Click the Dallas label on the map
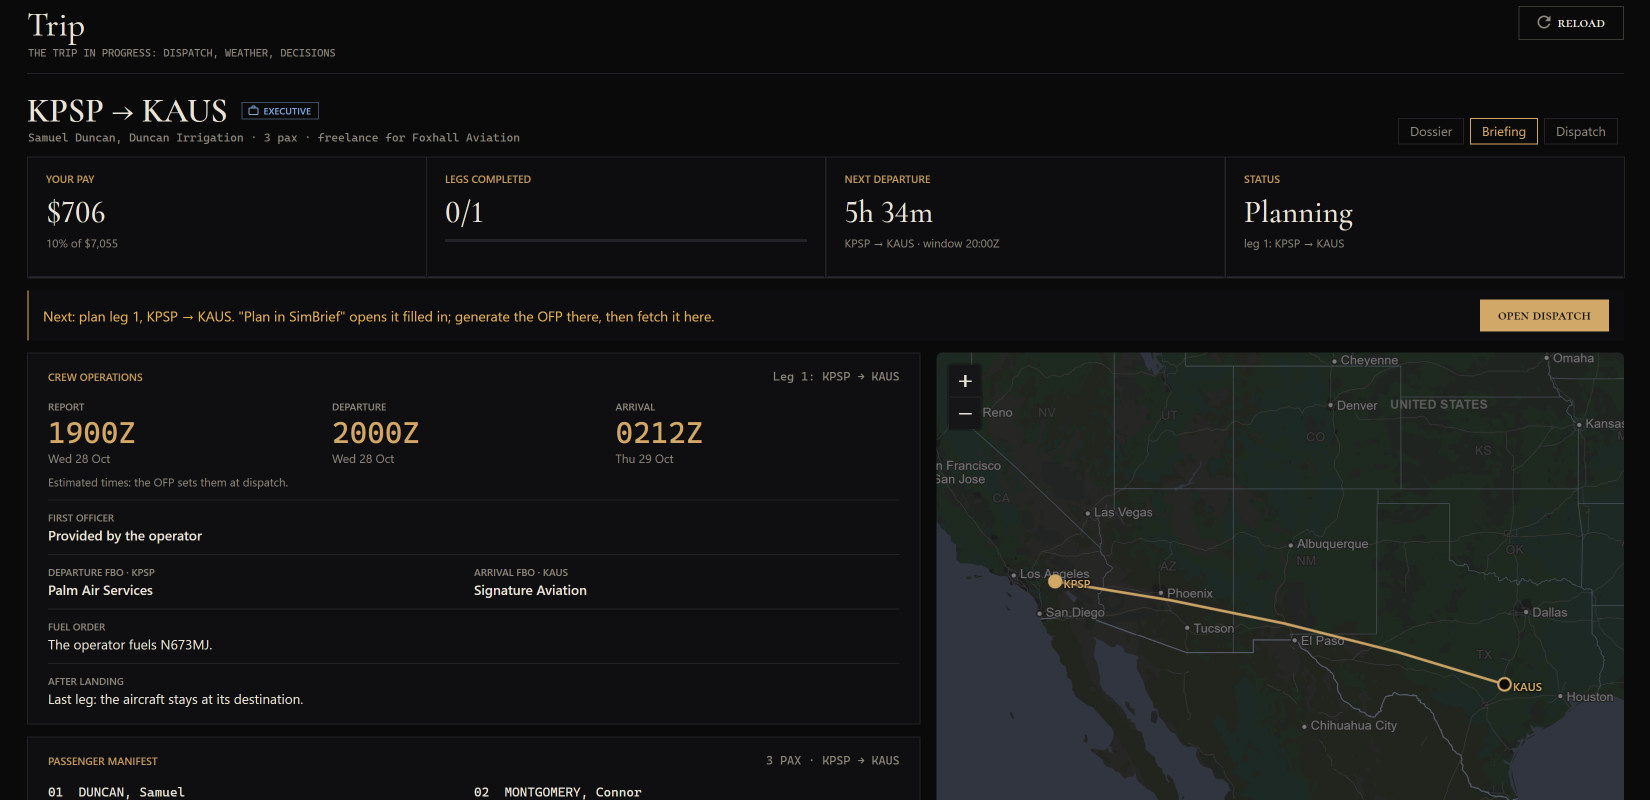The width and height of the screenshot is (1650, 800). pos(1549,612)
